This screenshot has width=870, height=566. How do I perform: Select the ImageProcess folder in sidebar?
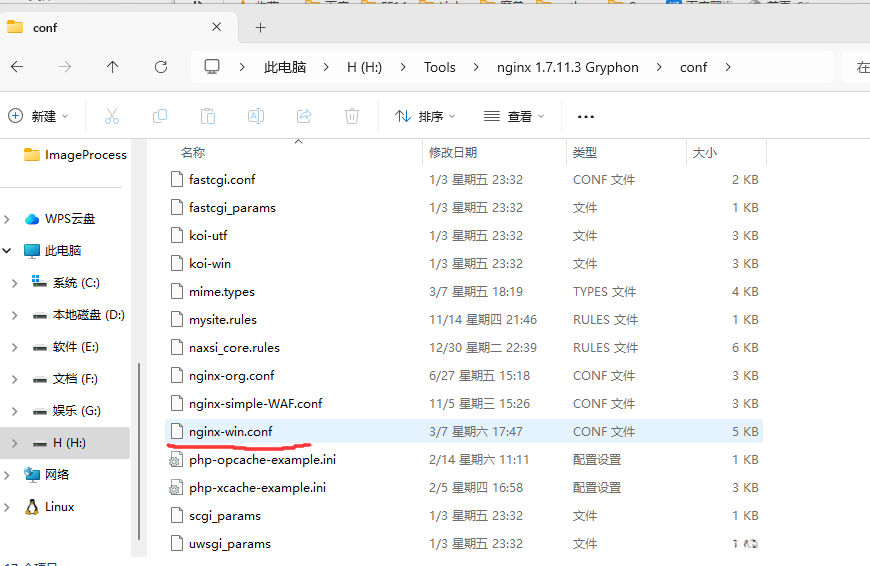(75, 155)
